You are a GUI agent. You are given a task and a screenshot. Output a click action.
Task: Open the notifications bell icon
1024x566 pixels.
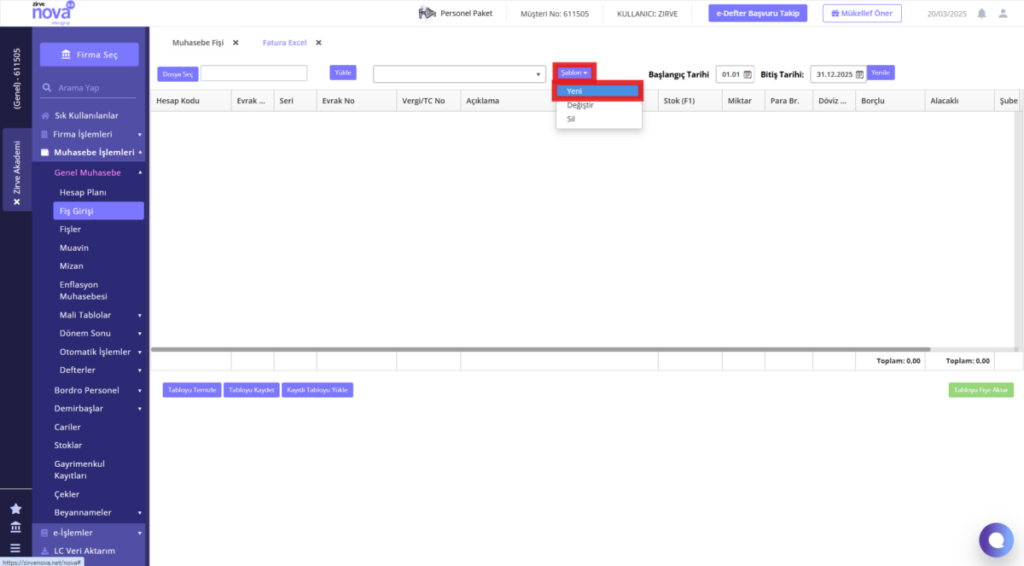[x=982, y=13]
